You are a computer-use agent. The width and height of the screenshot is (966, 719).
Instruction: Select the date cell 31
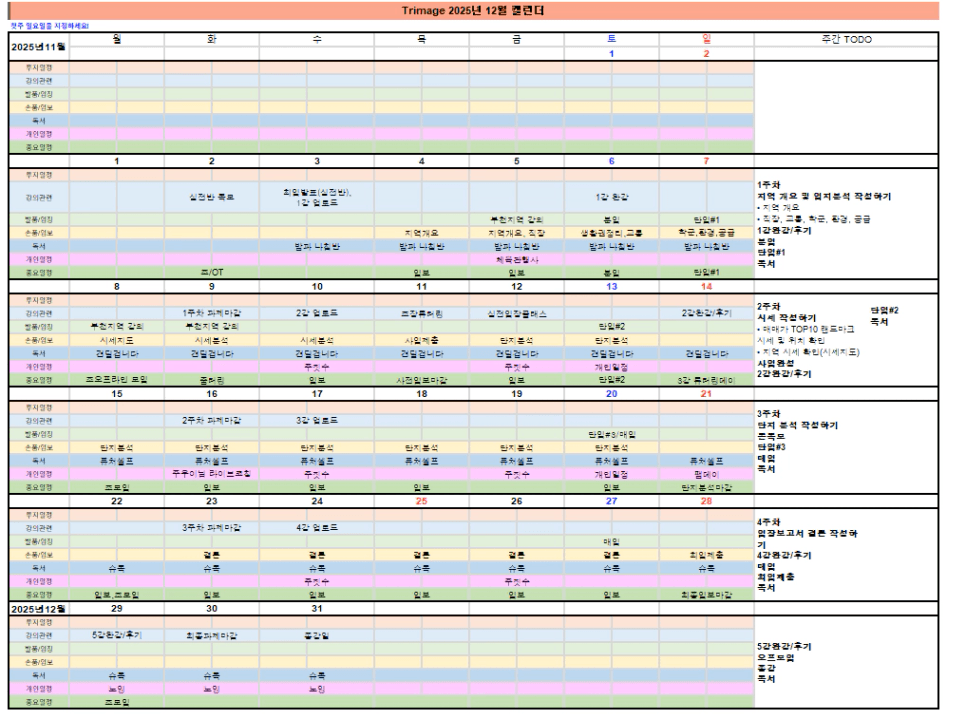click(317, 608)
